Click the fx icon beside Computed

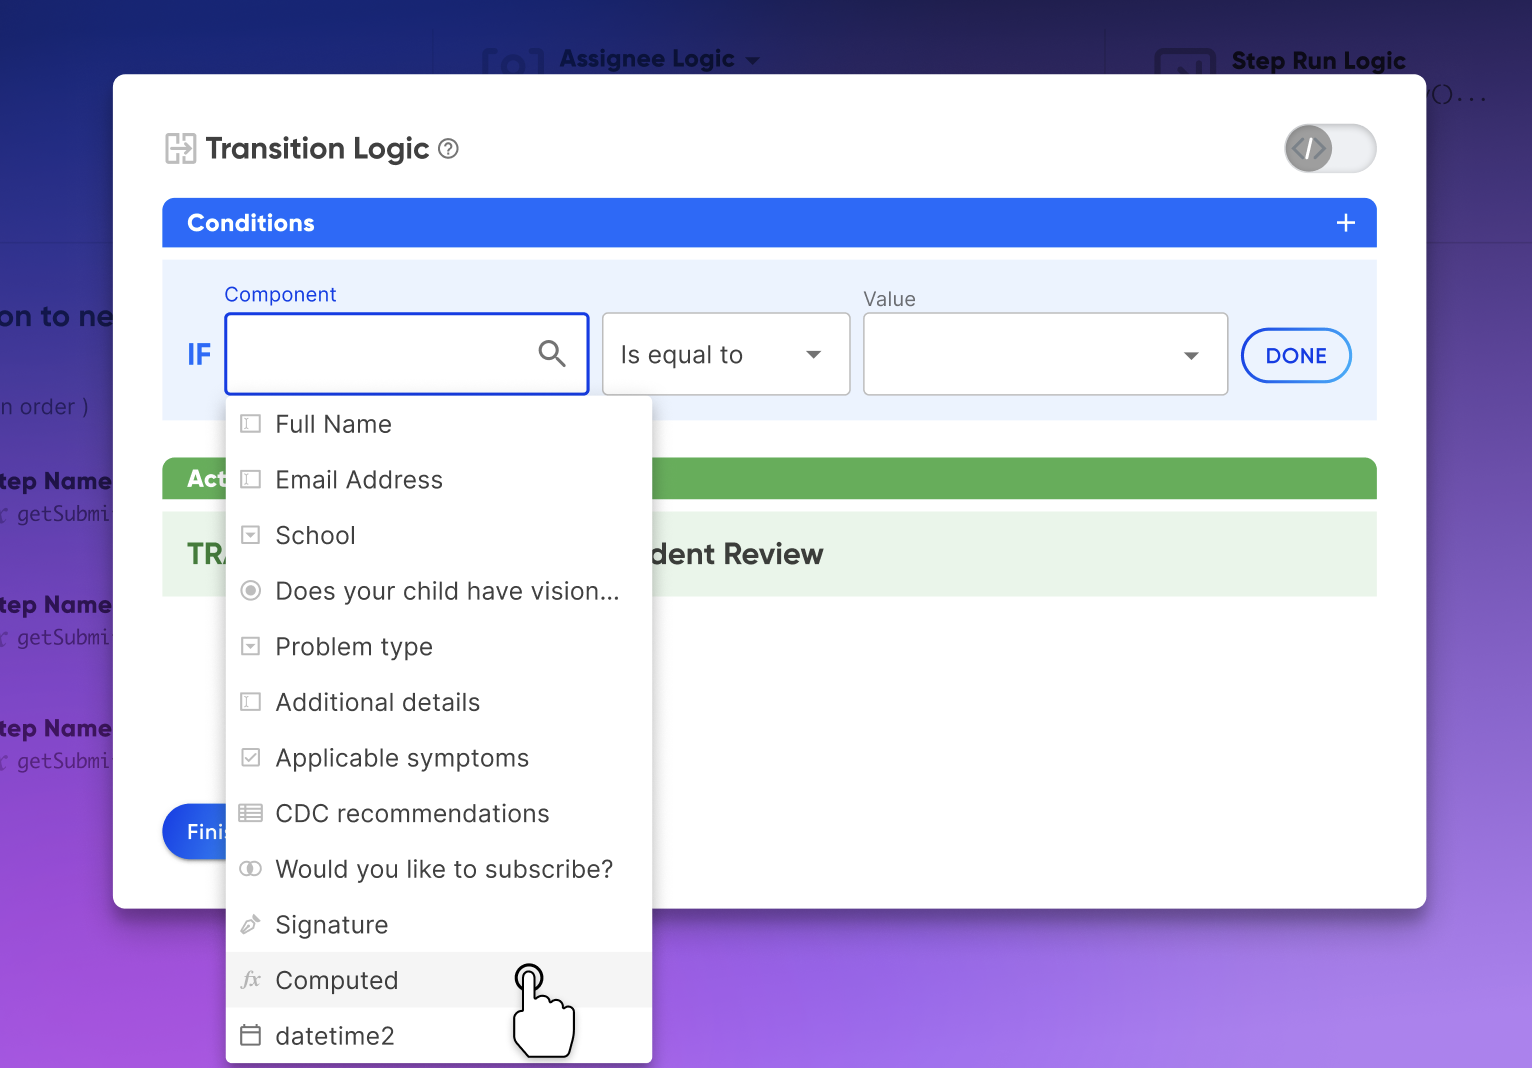click(251, 980)
